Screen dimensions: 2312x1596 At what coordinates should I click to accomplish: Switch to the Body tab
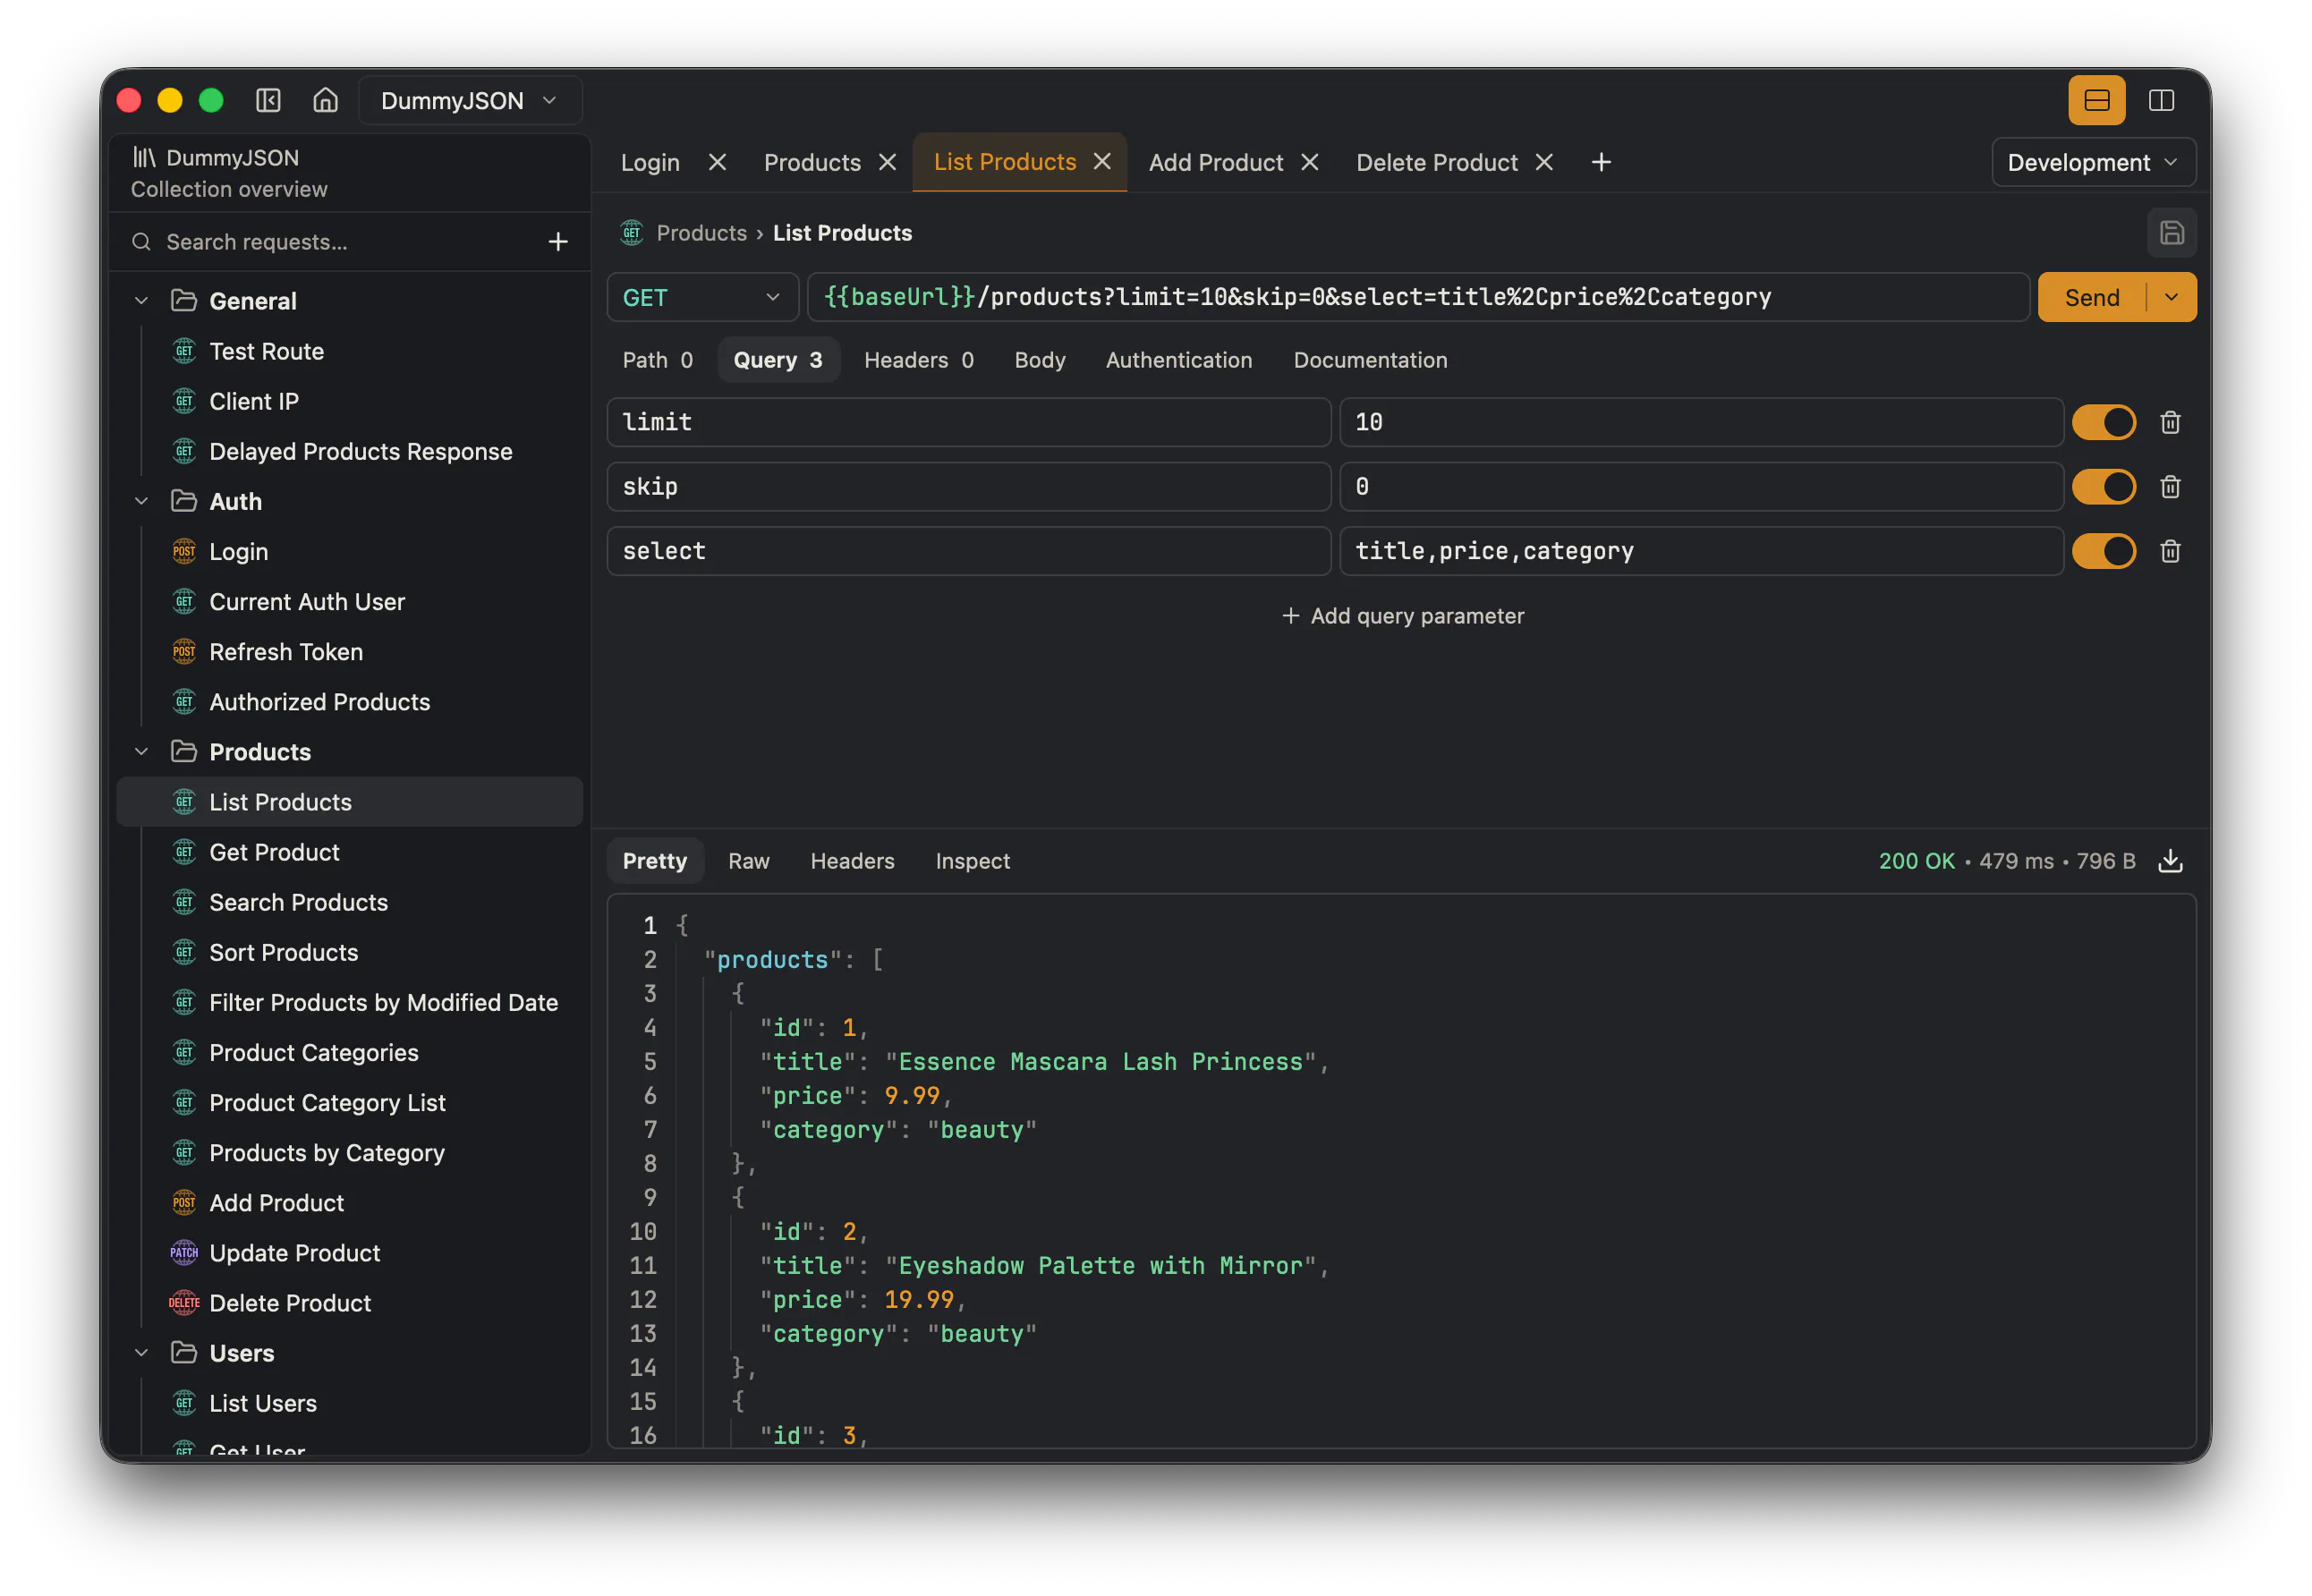coord(1039,360)
